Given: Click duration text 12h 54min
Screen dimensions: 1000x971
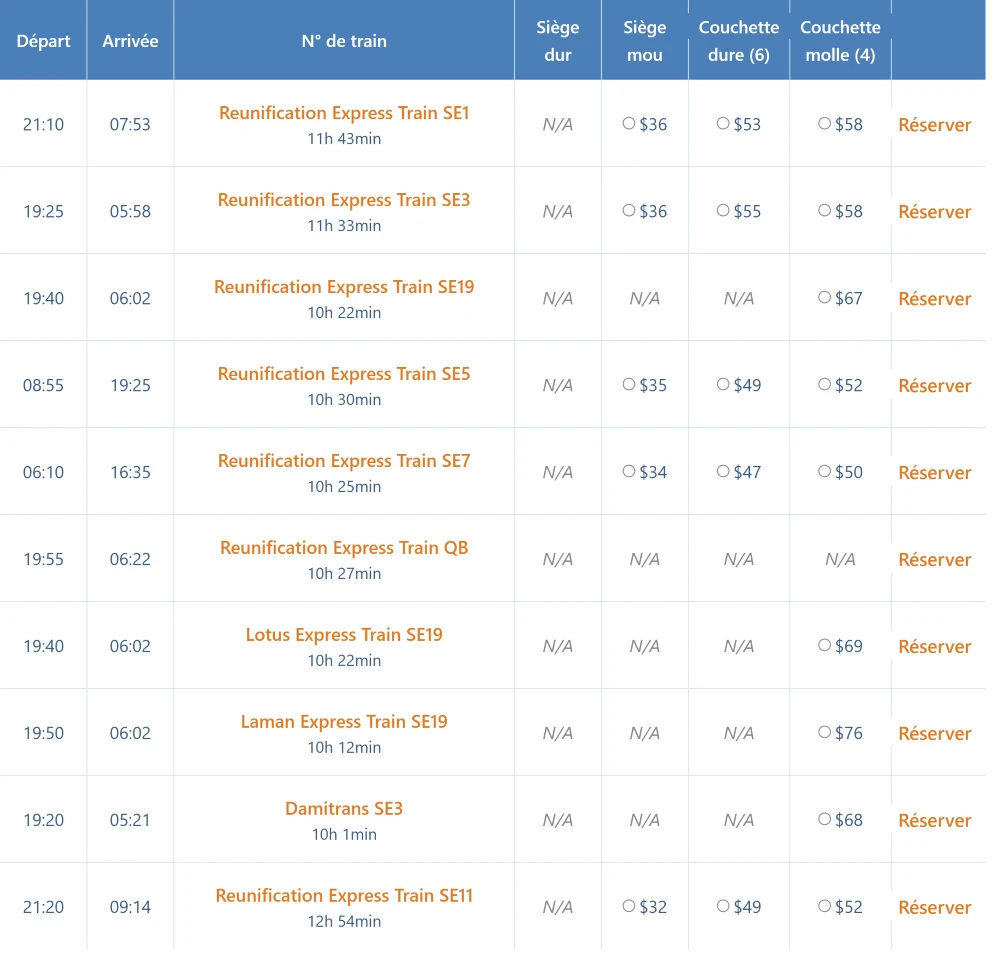Looking at the screenshot, I should tap(344, 921).
